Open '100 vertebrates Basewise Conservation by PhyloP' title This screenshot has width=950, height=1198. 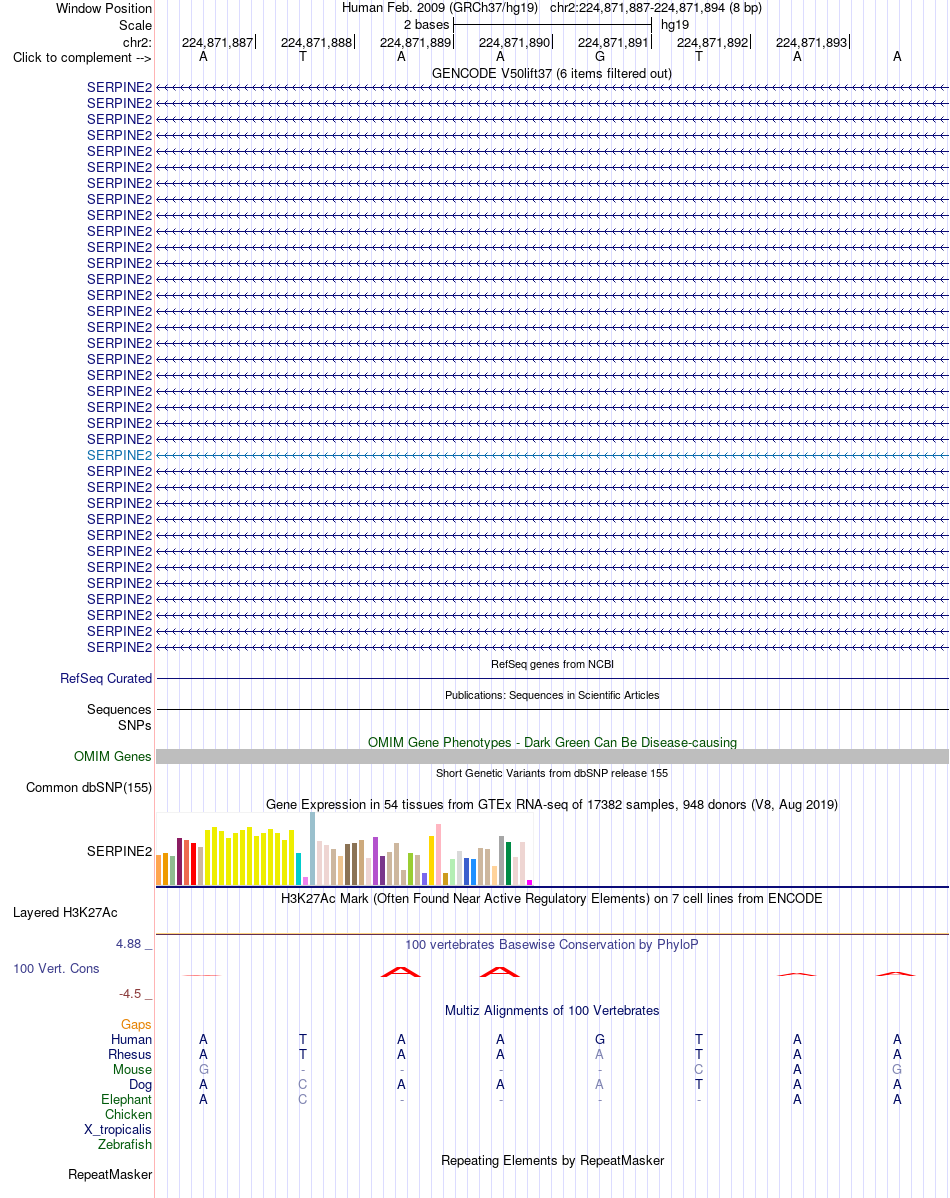[x=552, y=945]
